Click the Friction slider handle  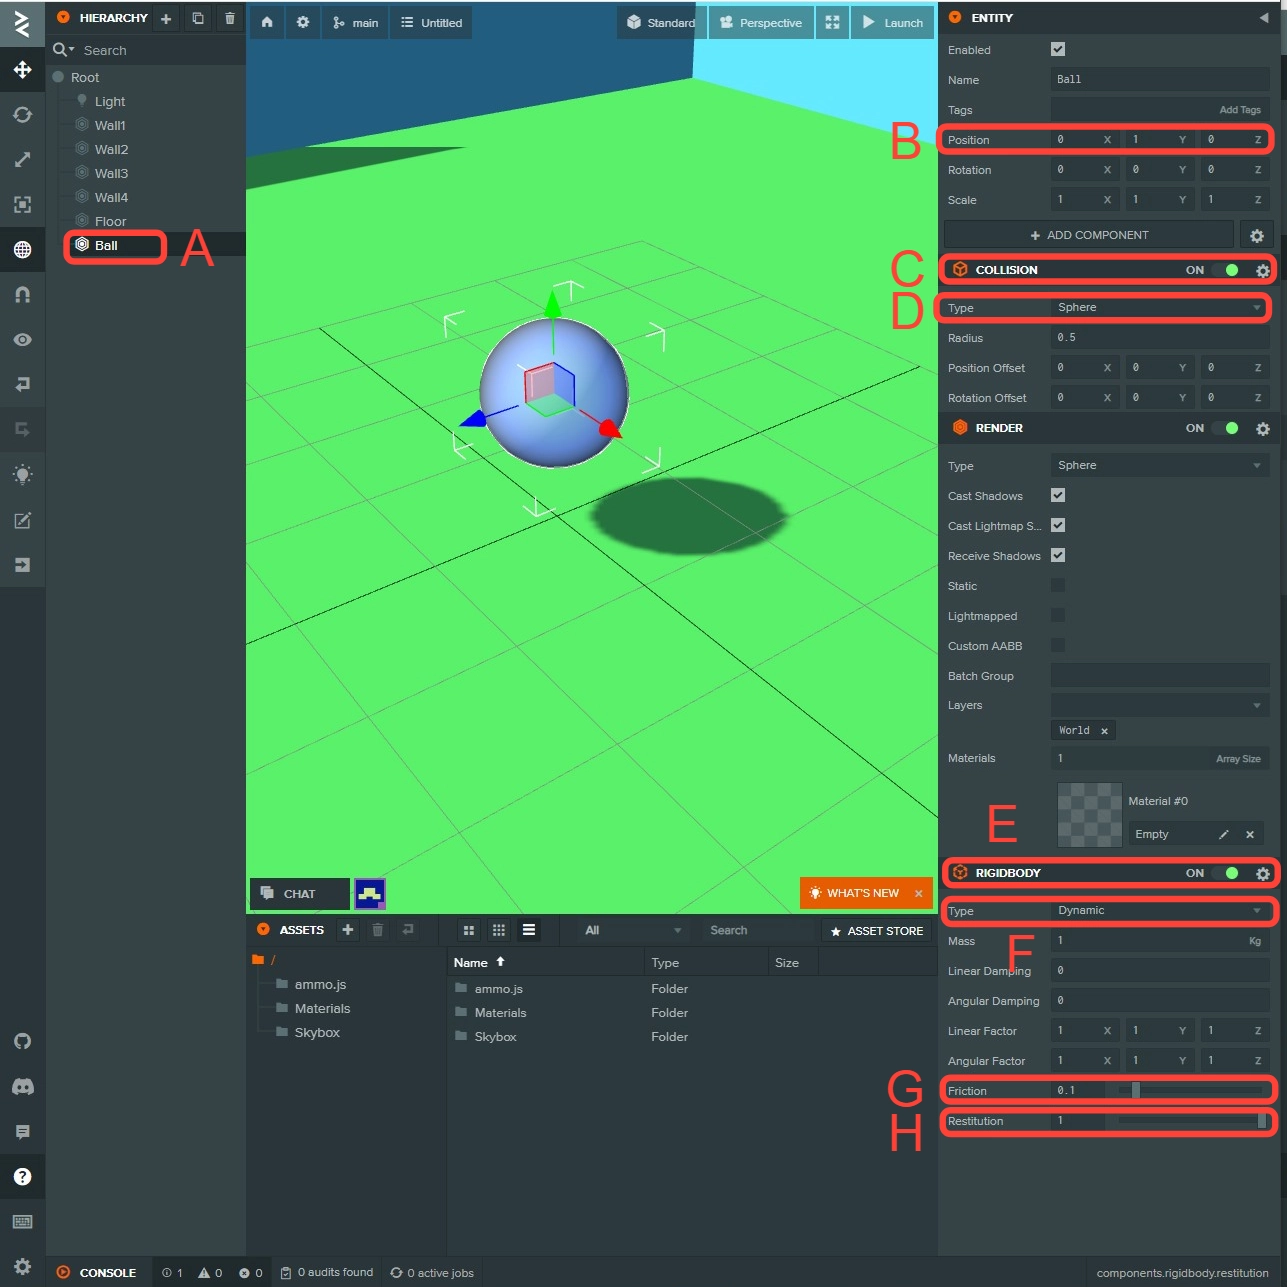coord(1135,1090)
